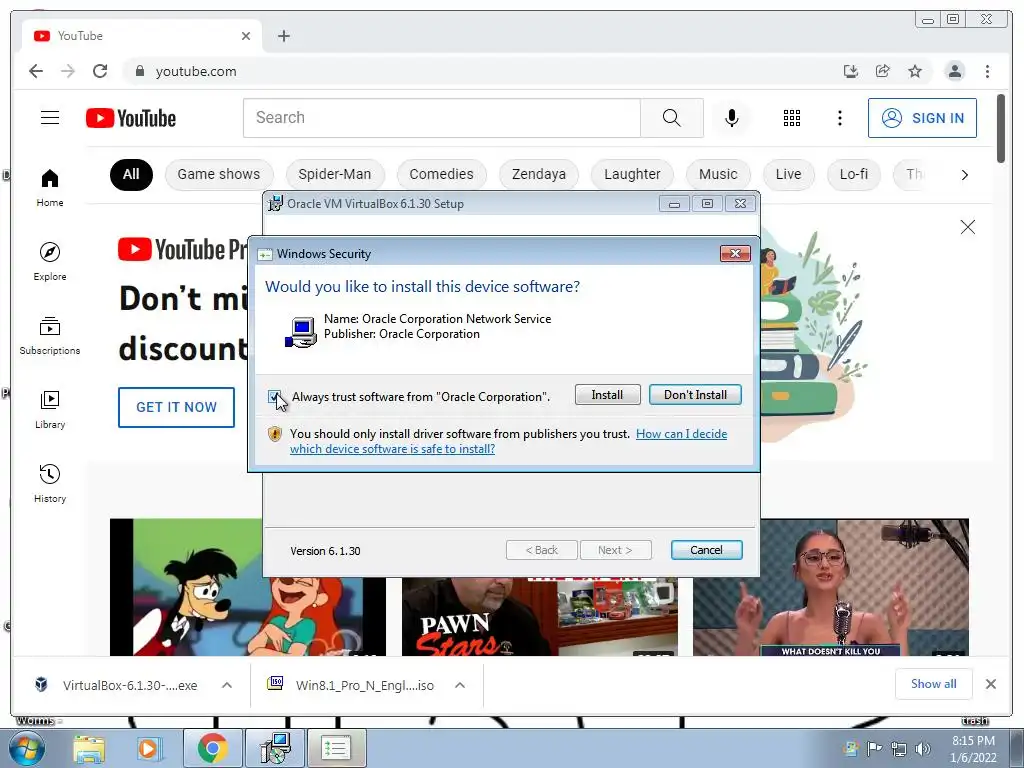Click Show all downloads
The height and width of the screenshot is (768, 1024).
coord(934,684)
